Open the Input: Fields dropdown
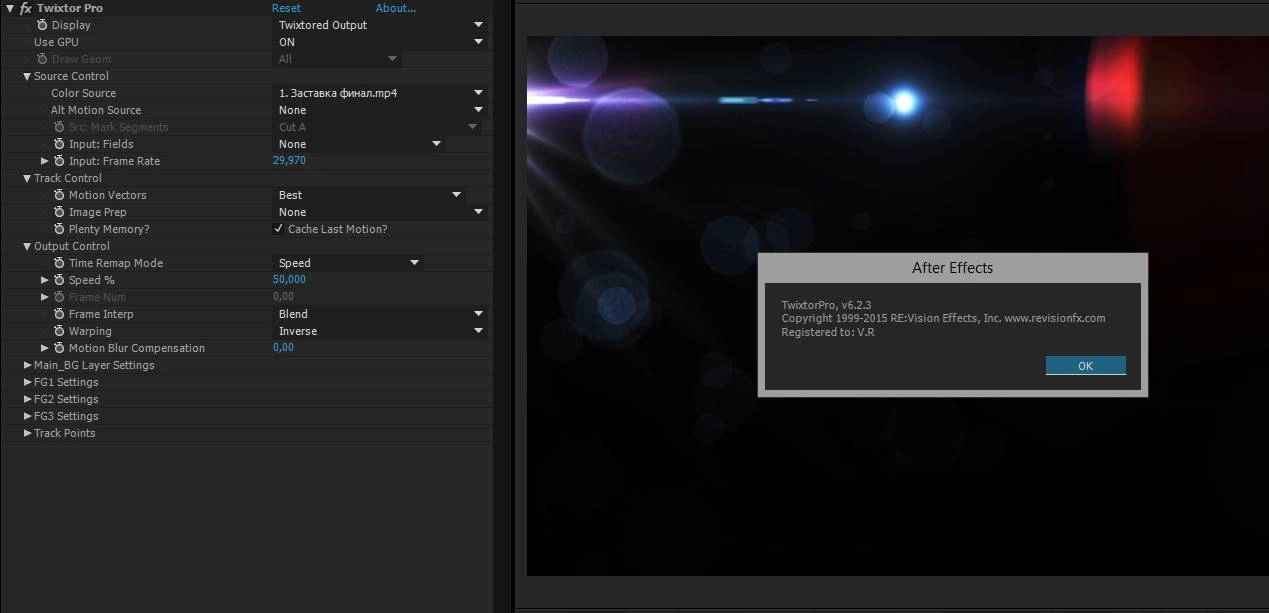This screenshot has width=1269, height=613. coord(360,144)
